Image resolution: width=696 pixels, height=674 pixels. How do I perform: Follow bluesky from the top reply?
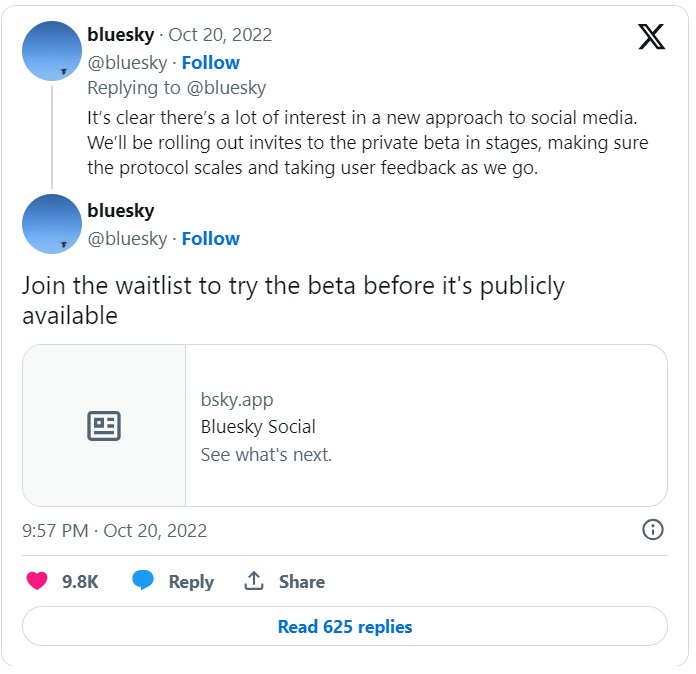click(x=210, y=62)
